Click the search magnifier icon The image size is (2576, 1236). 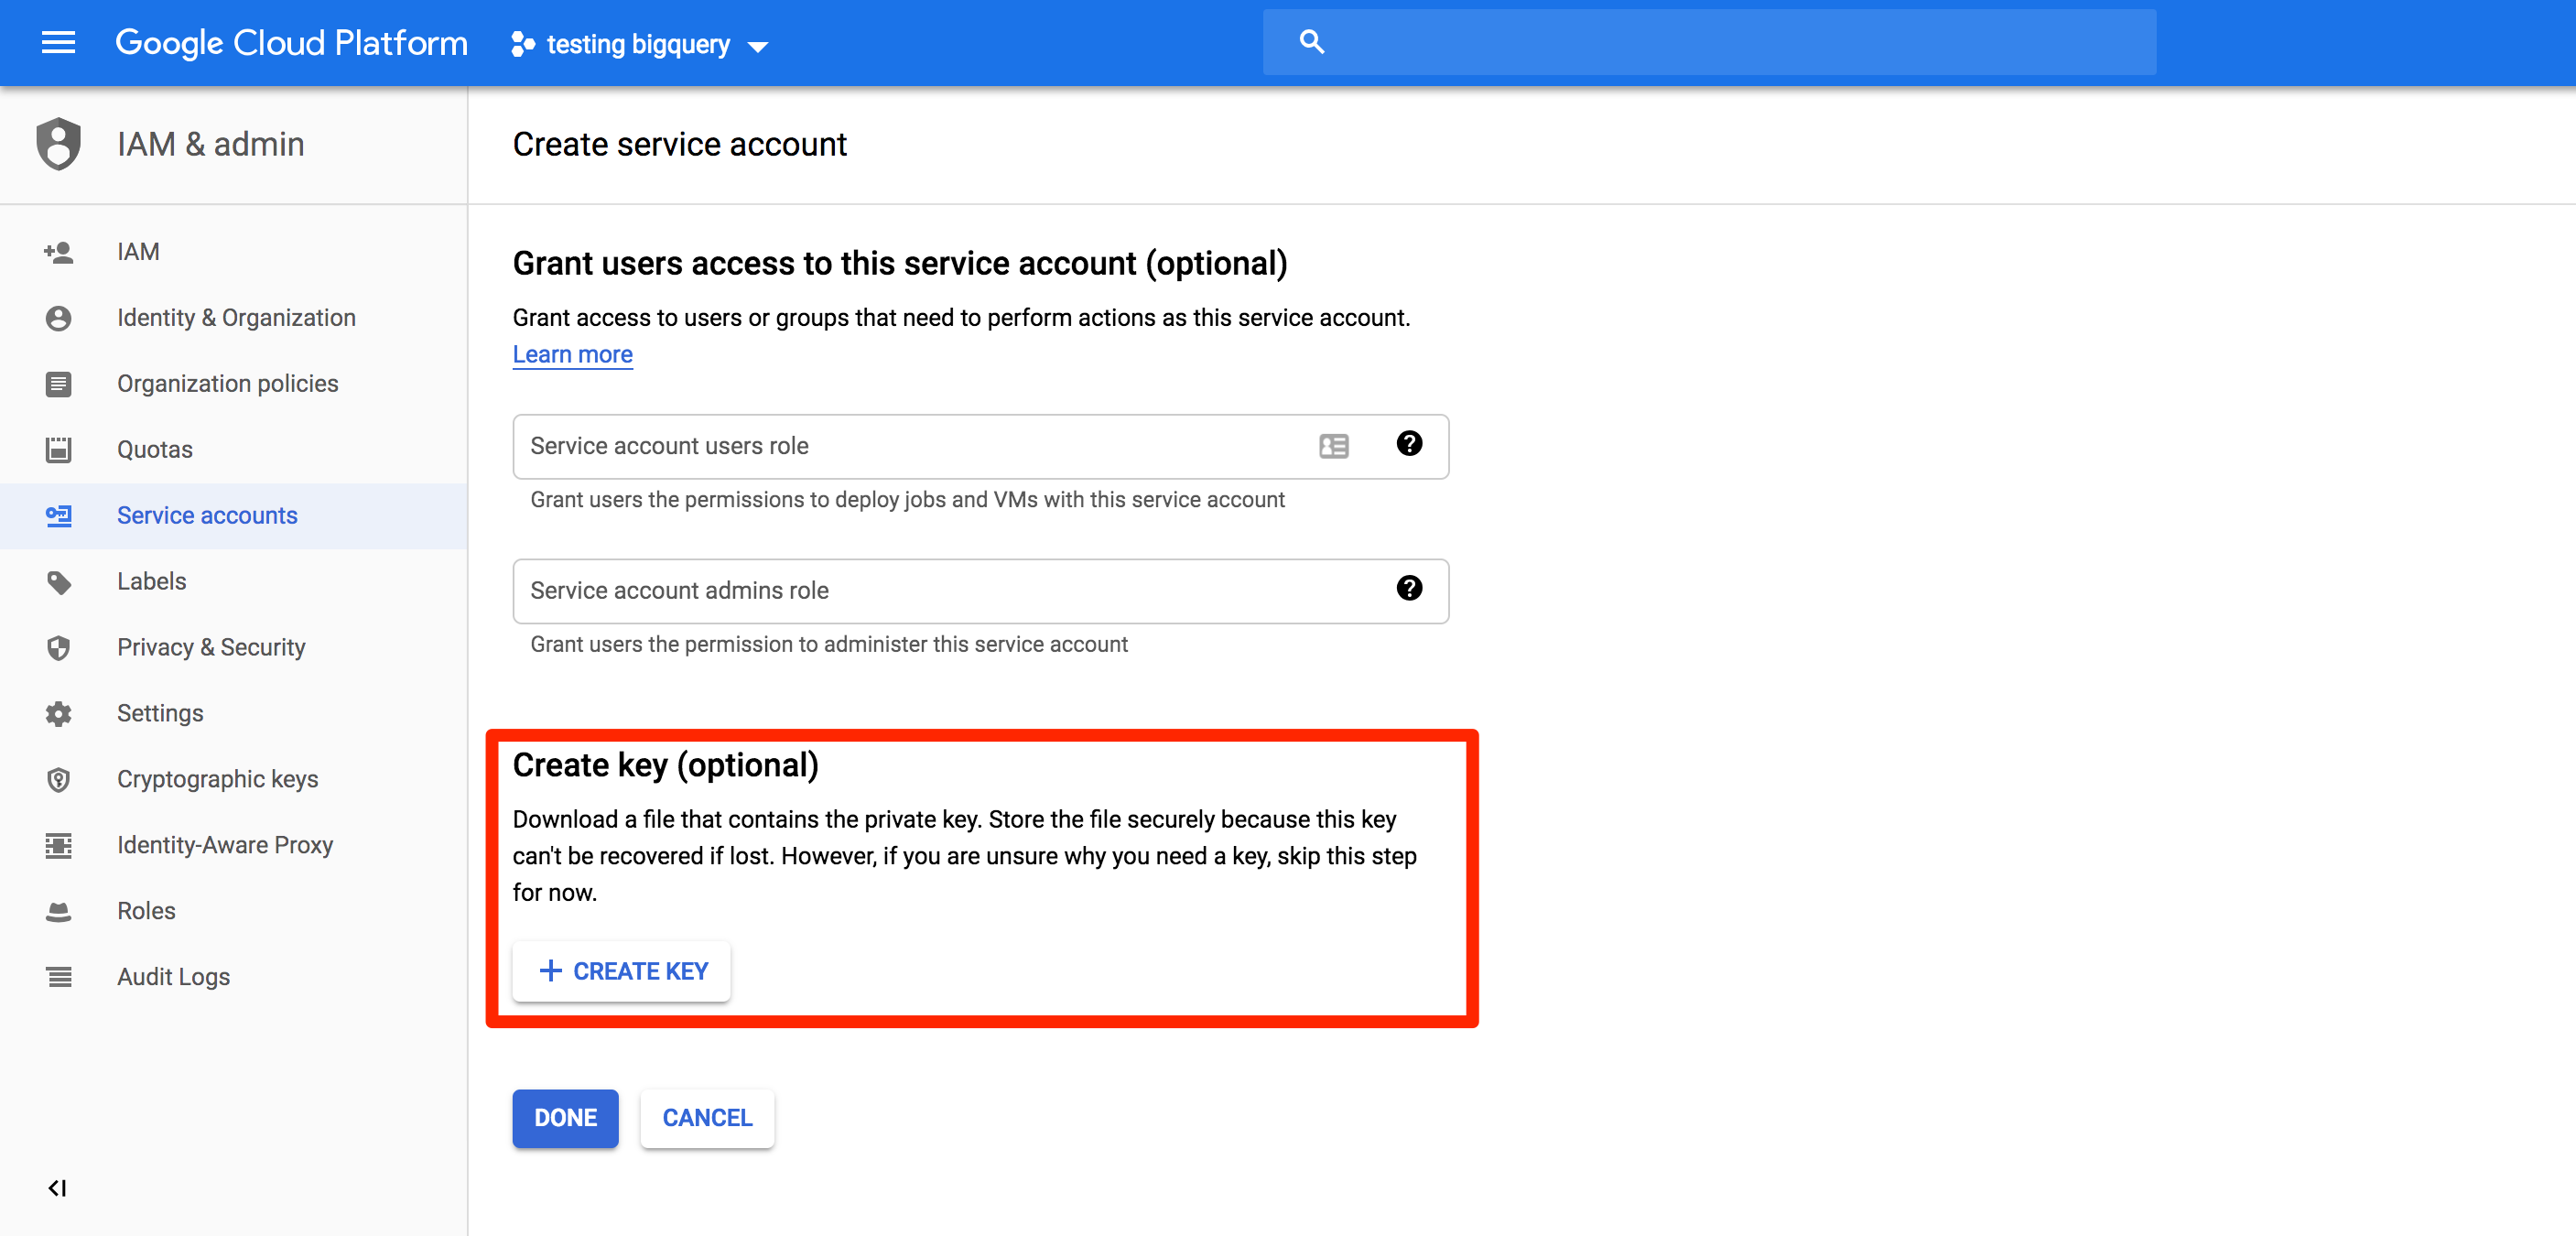click(1311, 42)
